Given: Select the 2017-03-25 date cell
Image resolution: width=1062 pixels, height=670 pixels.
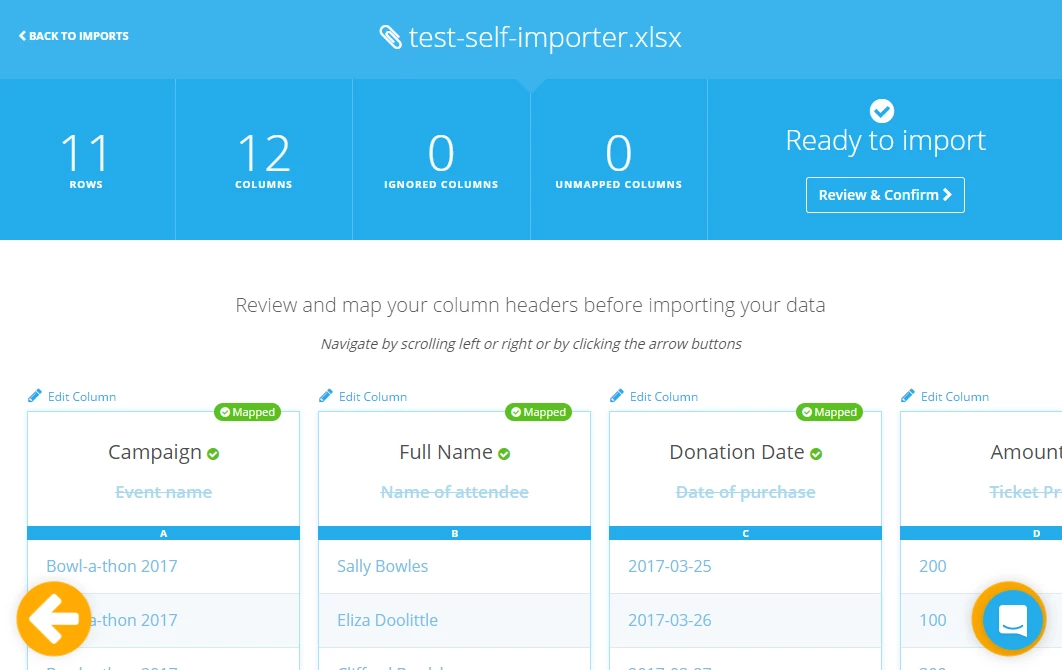Looking at the screenshot, I should (x=670, y=566).
